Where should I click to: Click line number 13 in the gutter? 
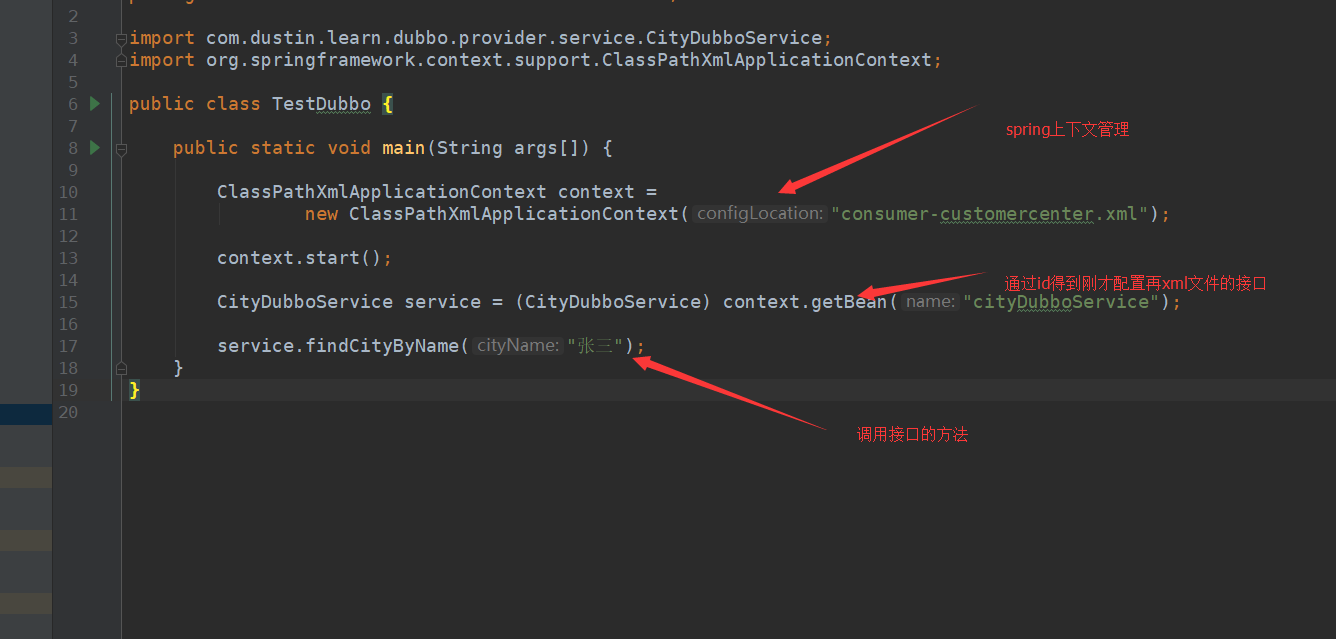(x=68, y=258)
